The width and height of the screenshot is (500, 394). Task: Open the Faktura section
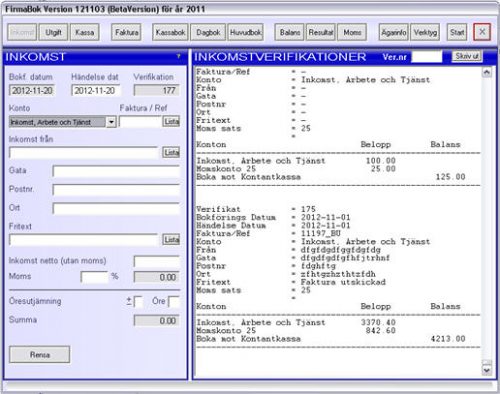pos(126,32)
